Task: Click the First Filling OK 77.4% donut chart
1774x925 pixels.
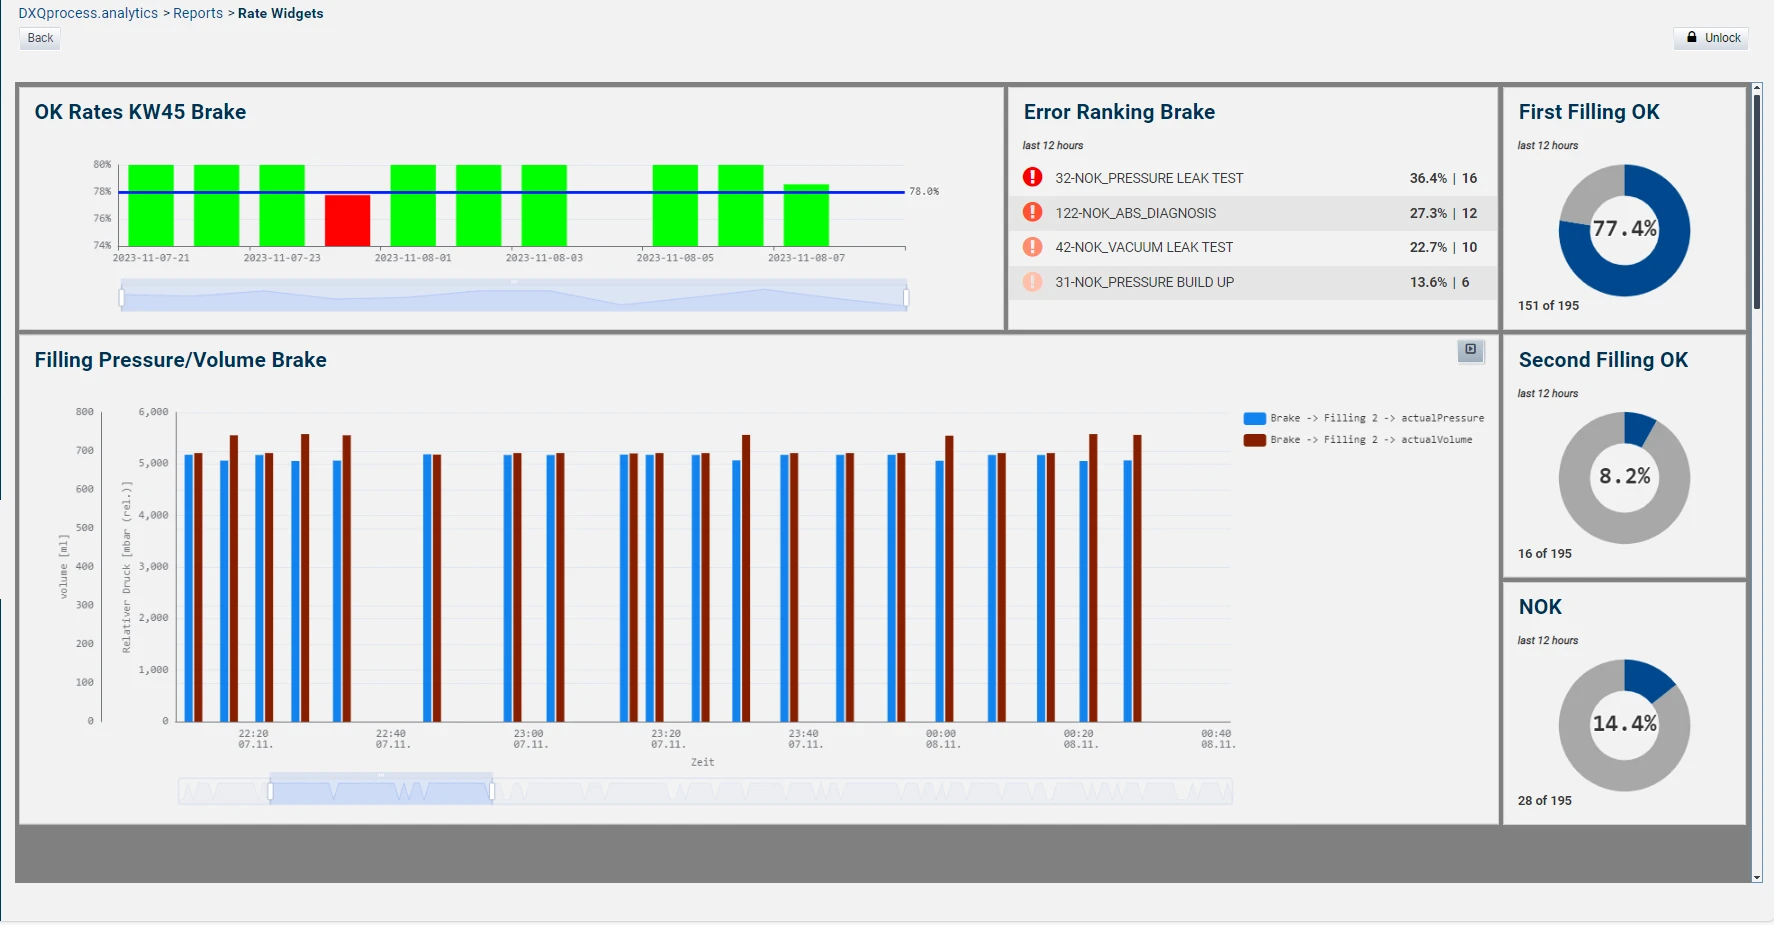Action: [1624, 230]
